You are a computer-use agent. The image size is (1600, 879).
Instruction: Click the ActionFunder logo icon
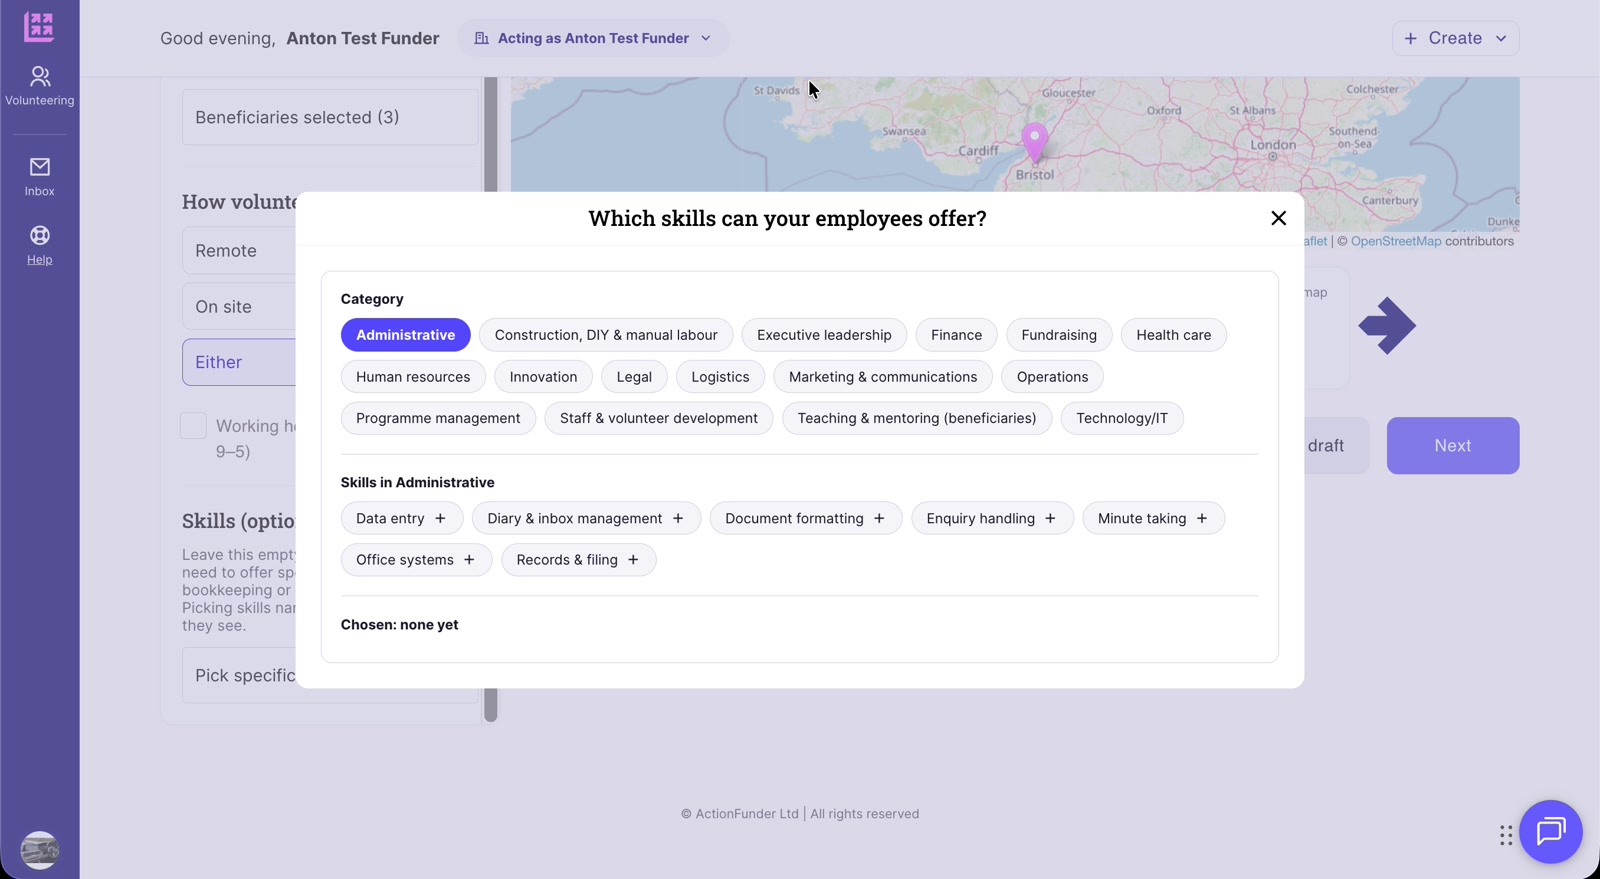click(39, 27)
